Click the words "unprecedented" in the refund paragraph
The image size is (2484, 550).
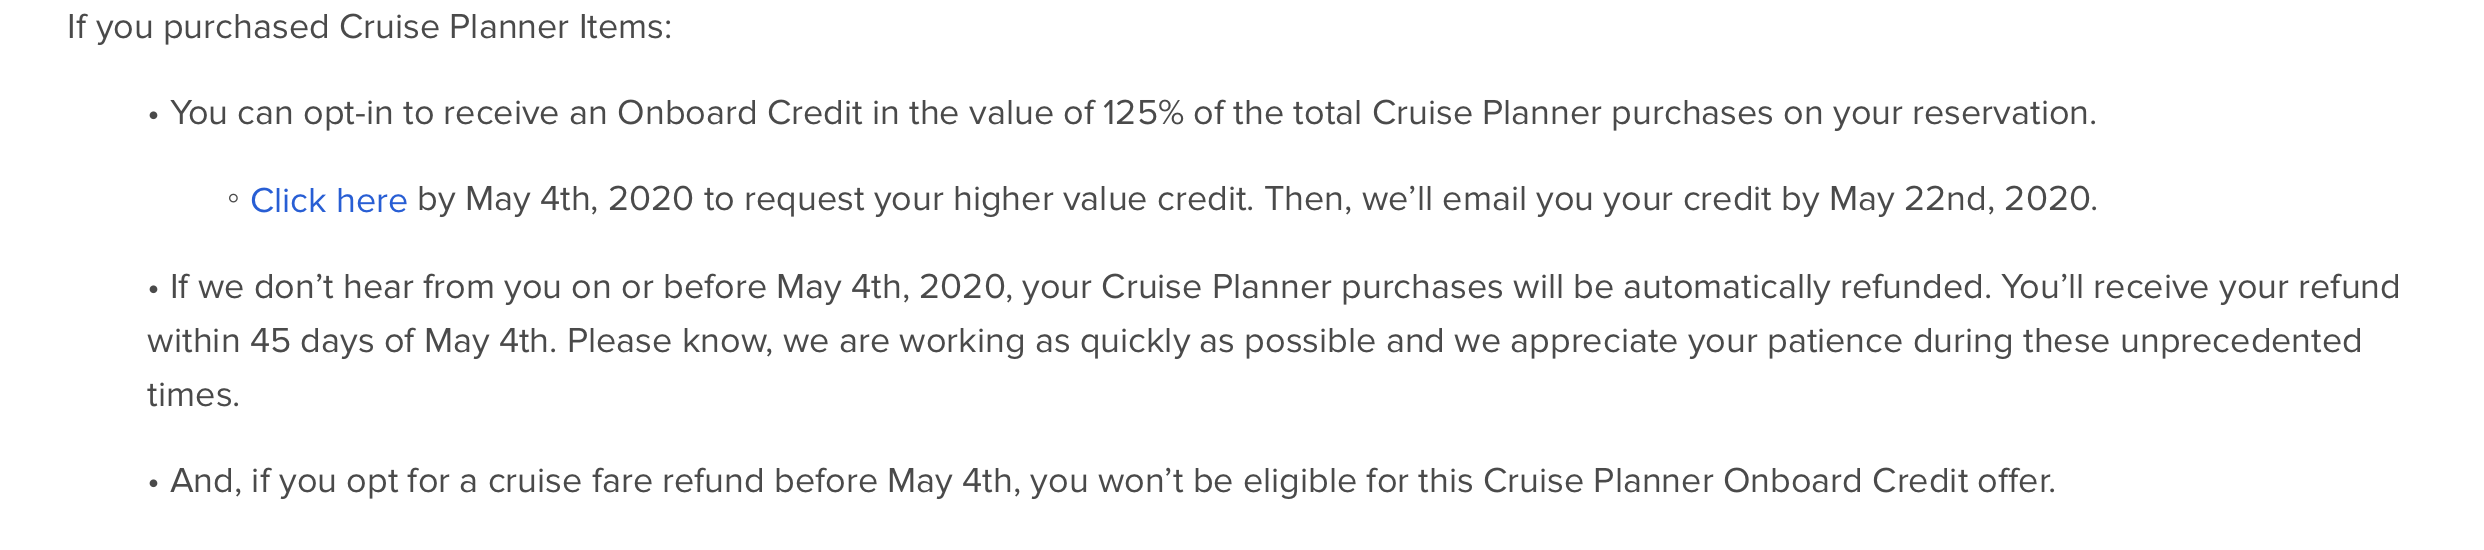[x=2241, y=341]
